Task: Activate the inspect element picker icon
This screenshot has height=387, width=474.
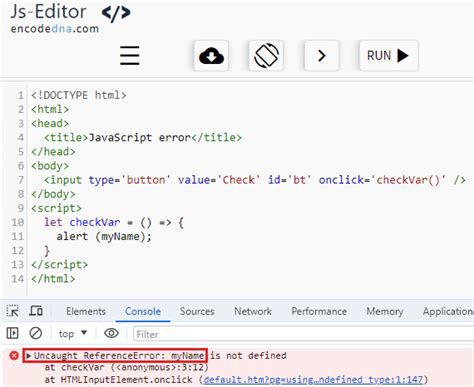Action: click(13, 311)
